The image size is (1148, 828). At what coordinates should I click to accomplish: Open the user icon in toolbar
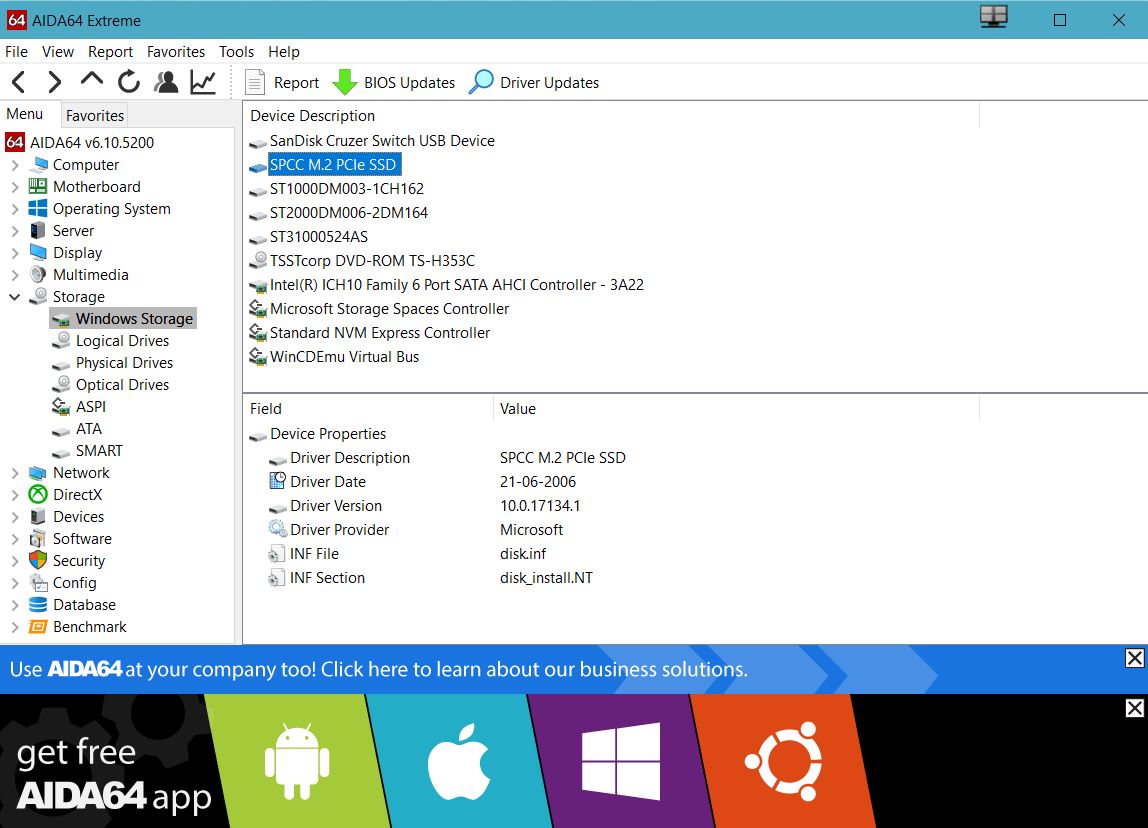click(166, 82)
